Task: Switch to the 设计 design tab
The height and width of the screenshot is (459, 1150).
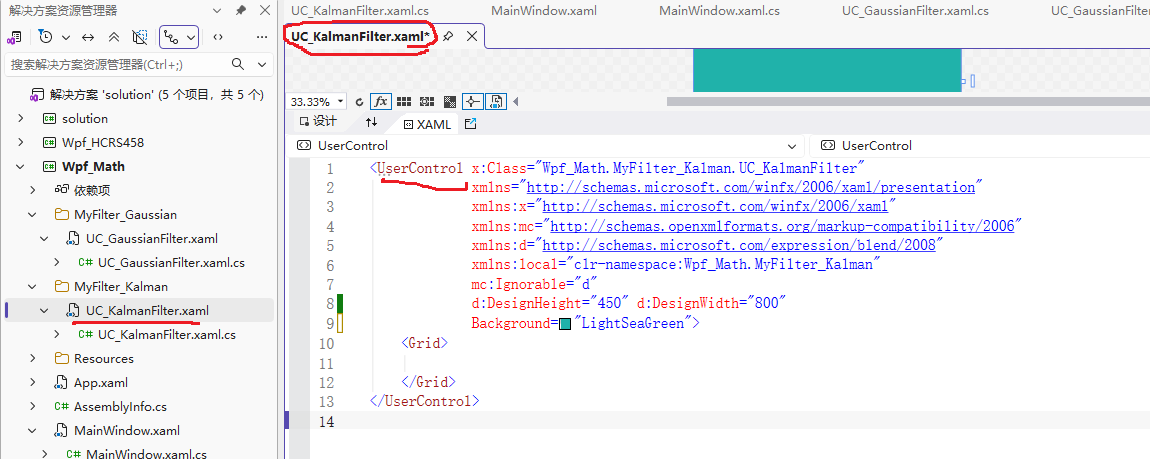Action: [318, 122]
